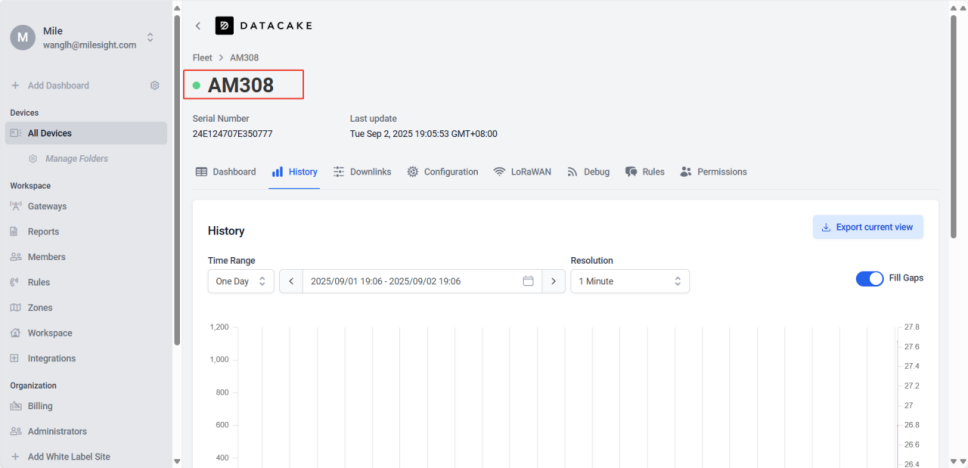This screenshot has width=968, height=468.
Task: Open Manage Folders link
Action: pos(77,159)
